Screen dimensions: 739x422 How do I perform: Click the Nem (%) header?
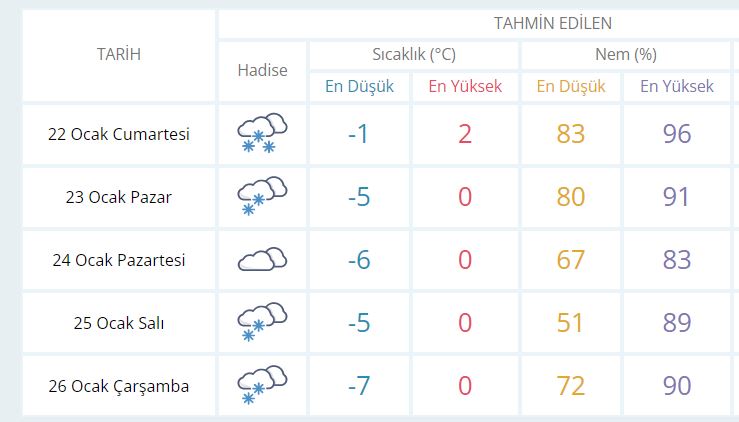click(x=626, y=54)
